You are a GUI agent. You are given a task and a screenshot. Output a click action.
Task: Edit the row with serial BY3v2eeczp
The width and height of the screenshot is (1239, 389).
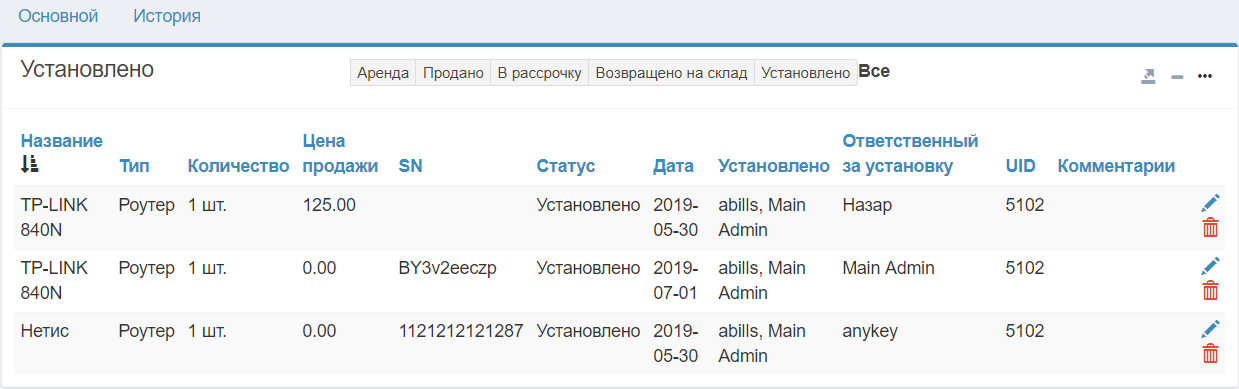1210,266
